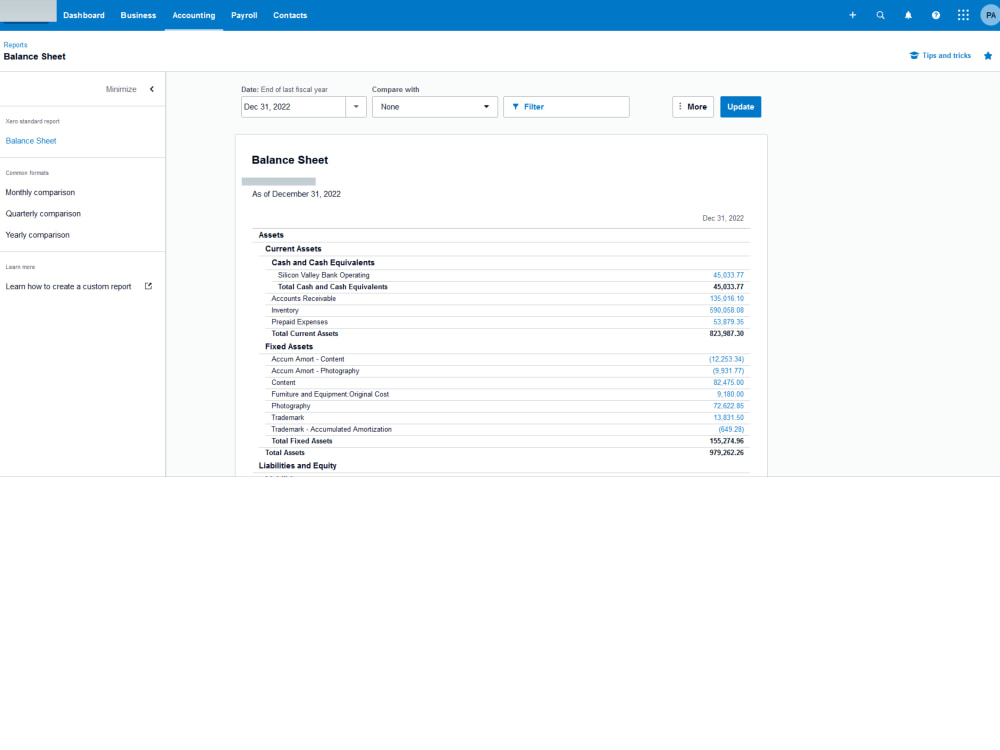Click the Update button
This screenshot has height=750, width=1000.
coord(740,106)
